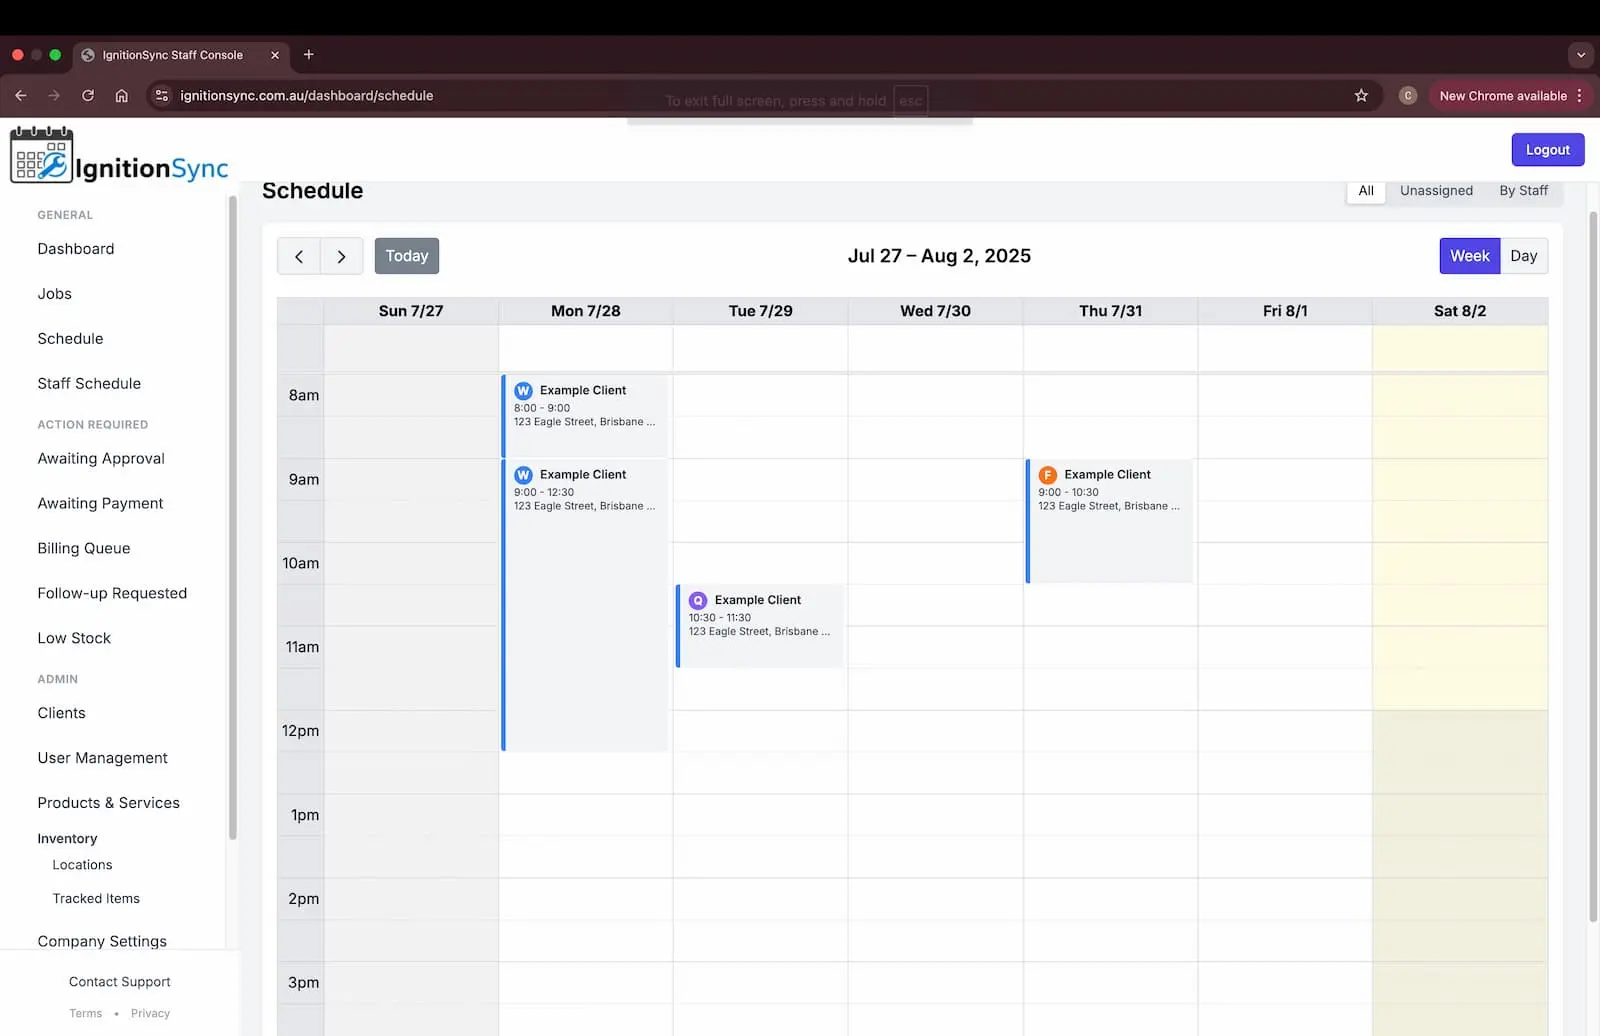Go to previous week with left chevron
This screenshot has height=1036, width=1600.
pyautogui.click(x=298, y=256)
